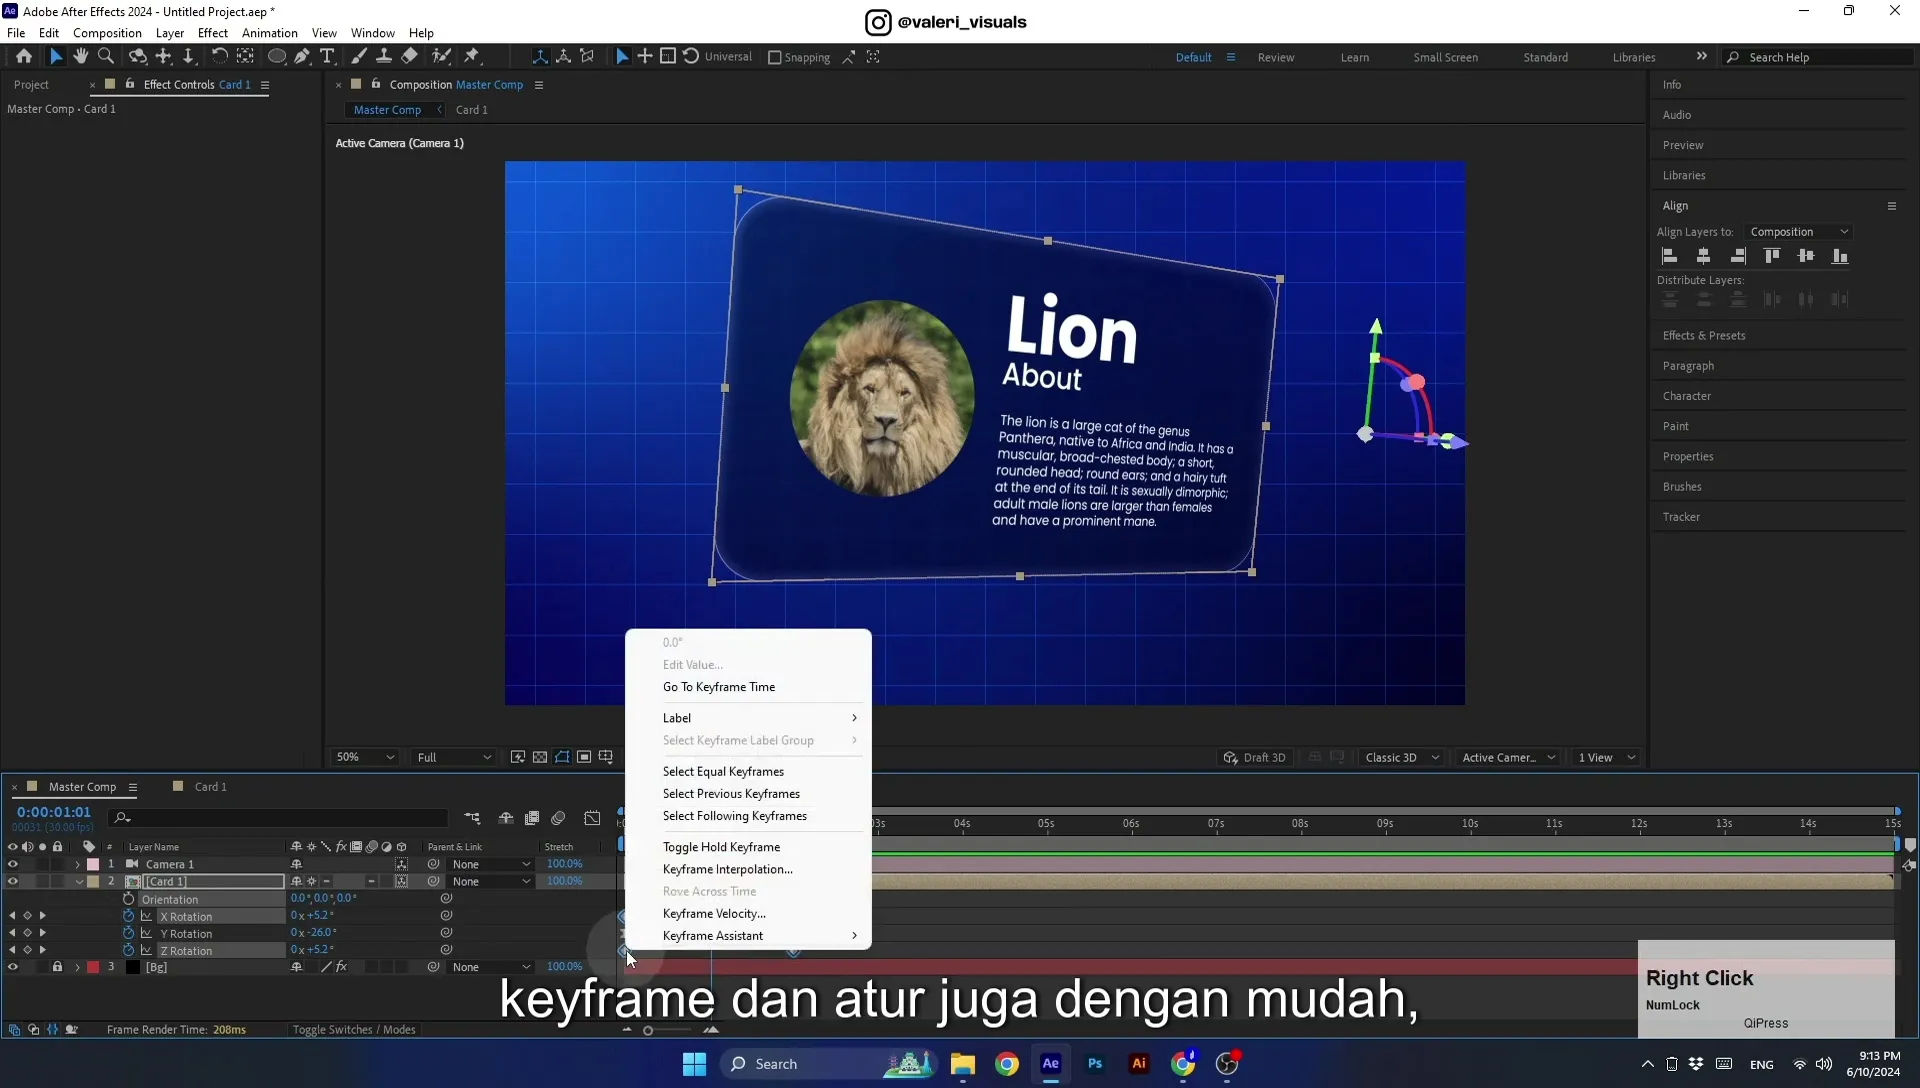Open the Classic 3D renderer dropdown
Image resolution: width=1920 pixels, height=1088 pixels.
[1402, 757]
